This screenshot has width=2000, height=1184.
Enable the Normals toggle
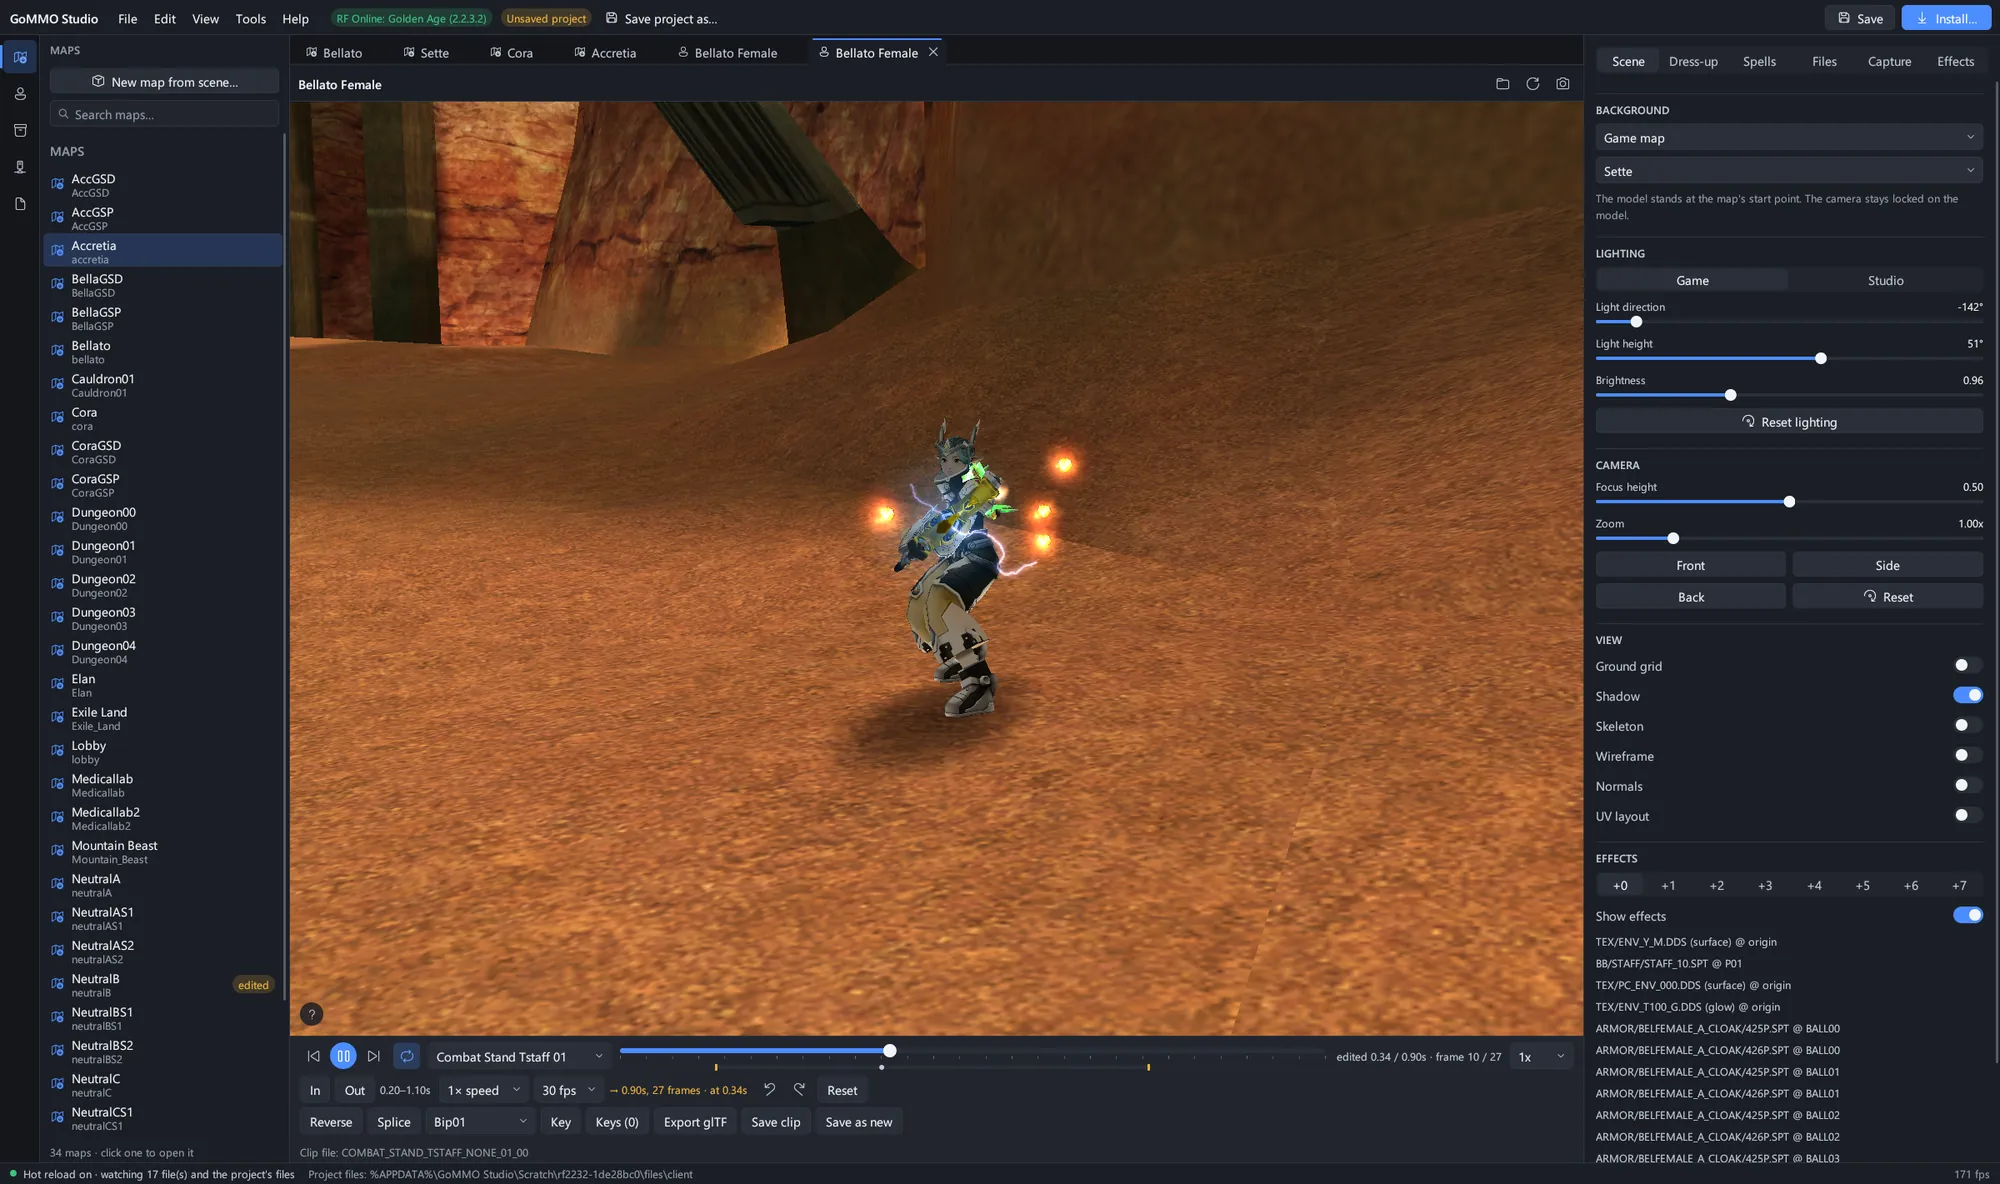tap(1967, 786)
